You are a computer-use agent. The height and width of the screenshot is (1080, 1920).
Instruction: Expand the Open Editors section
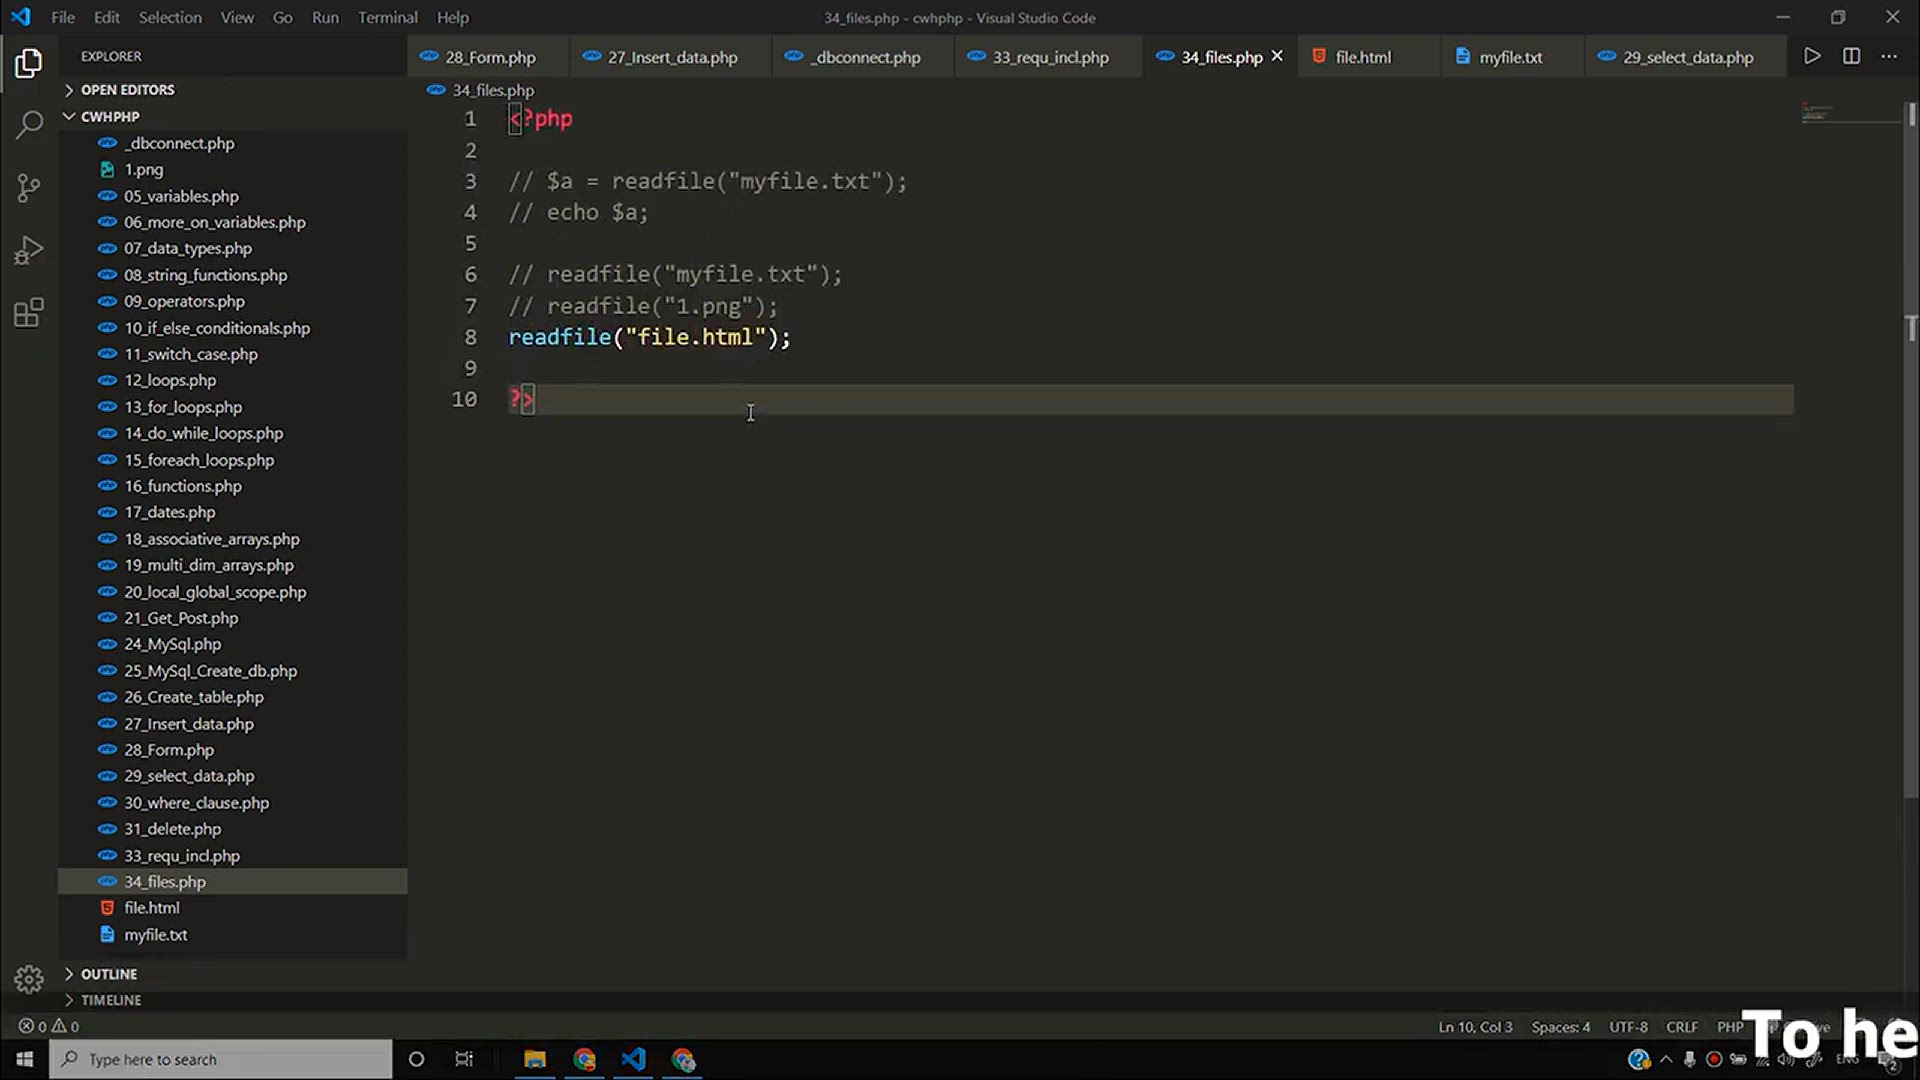click(128, 90)
